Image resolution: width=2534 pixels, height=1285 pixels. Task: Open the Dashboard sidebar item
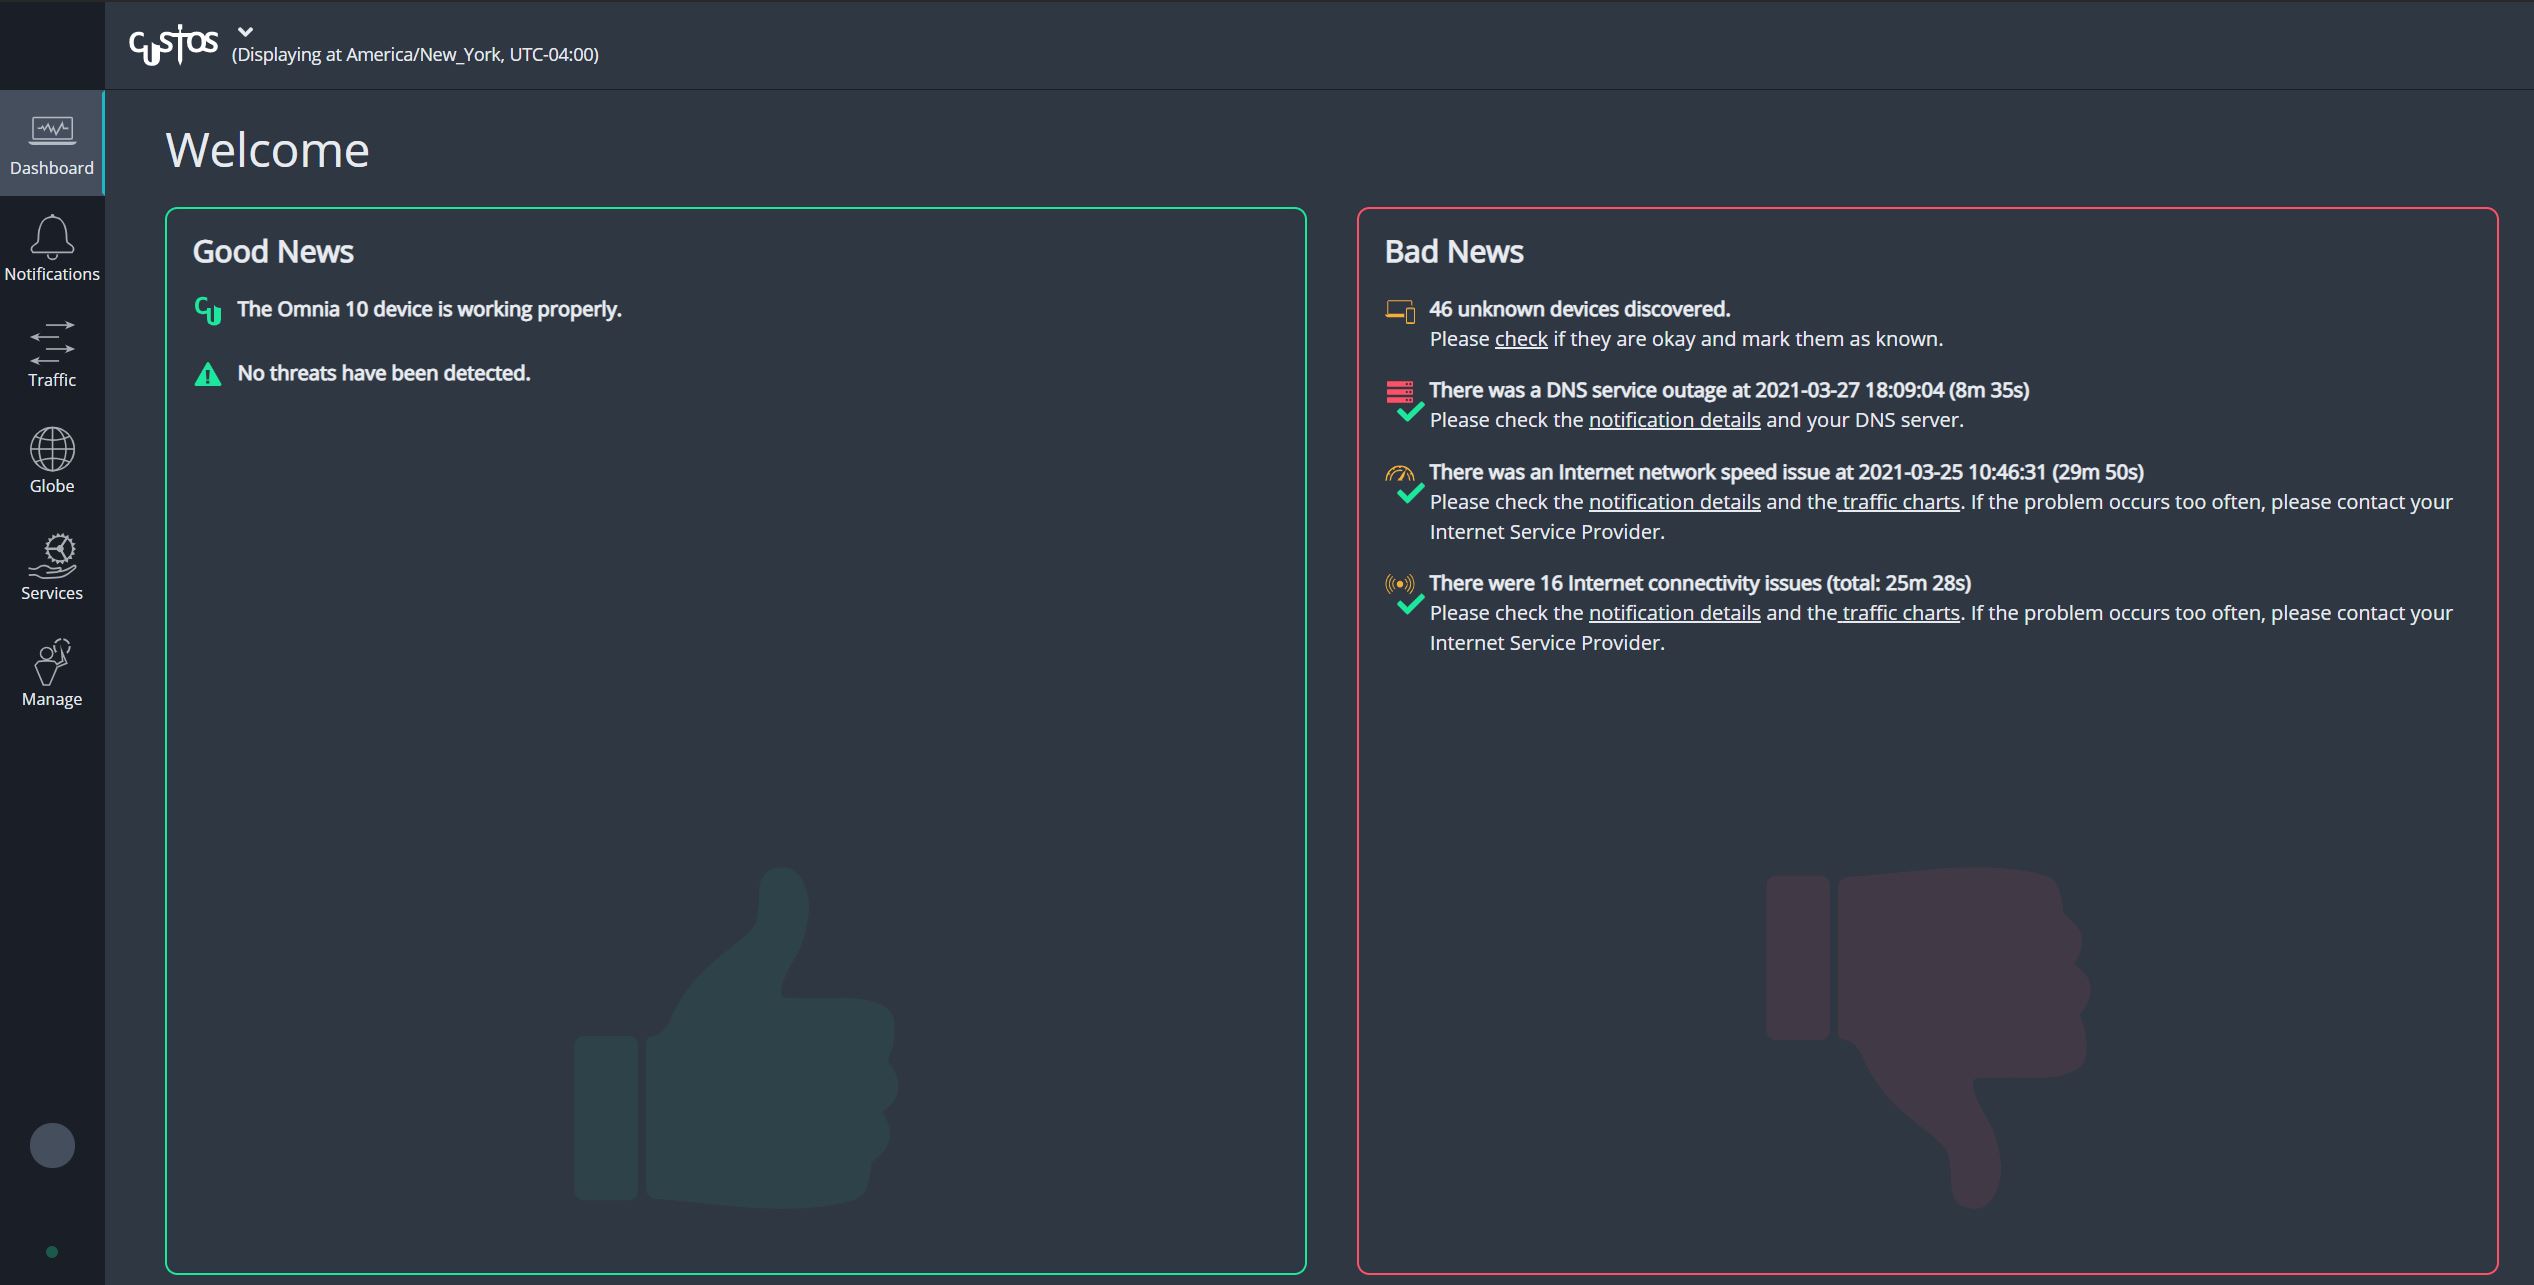coord(52,144)
